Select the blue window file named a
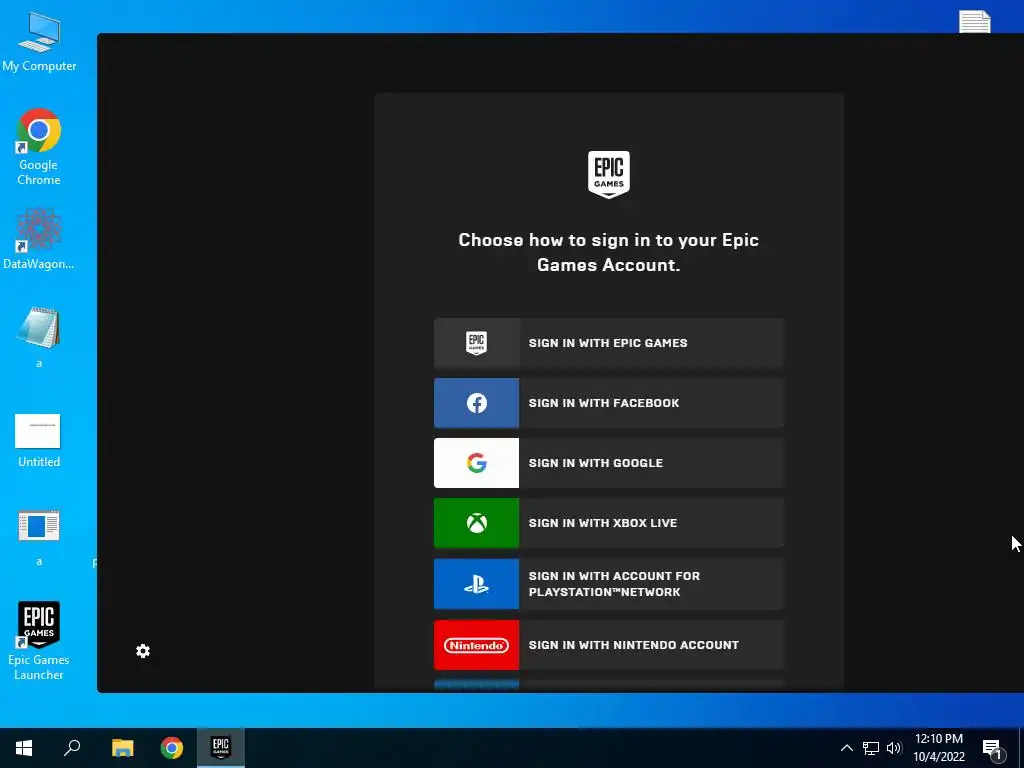This screenshot has width=1024, height=768. [x=39, y=537]
